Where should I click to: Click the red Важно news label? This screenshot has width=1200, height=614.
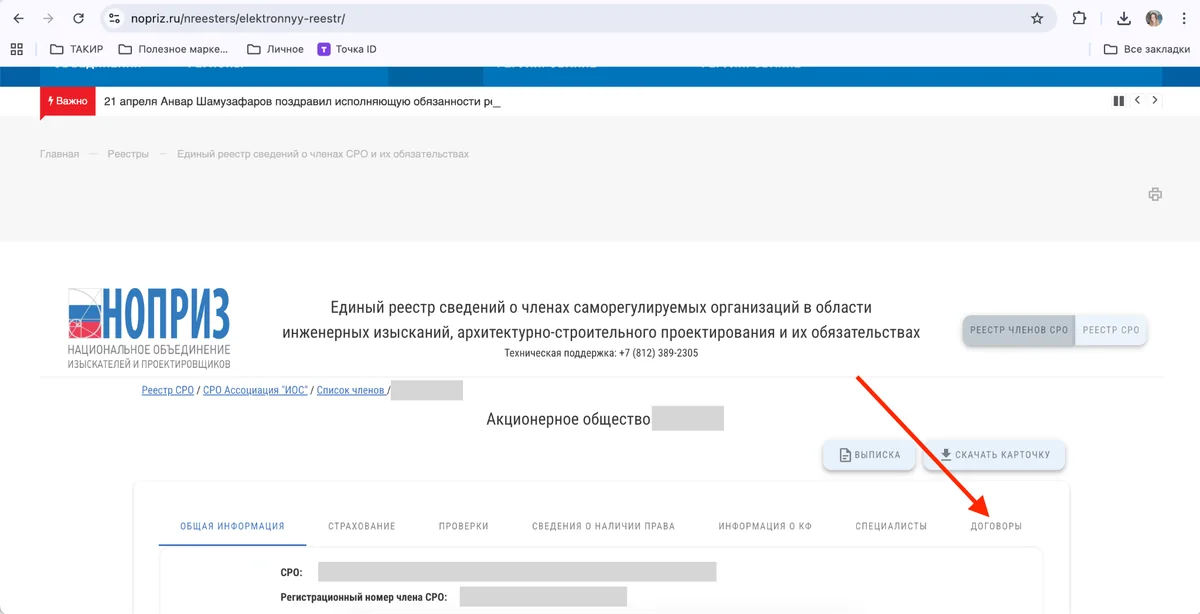67,101
